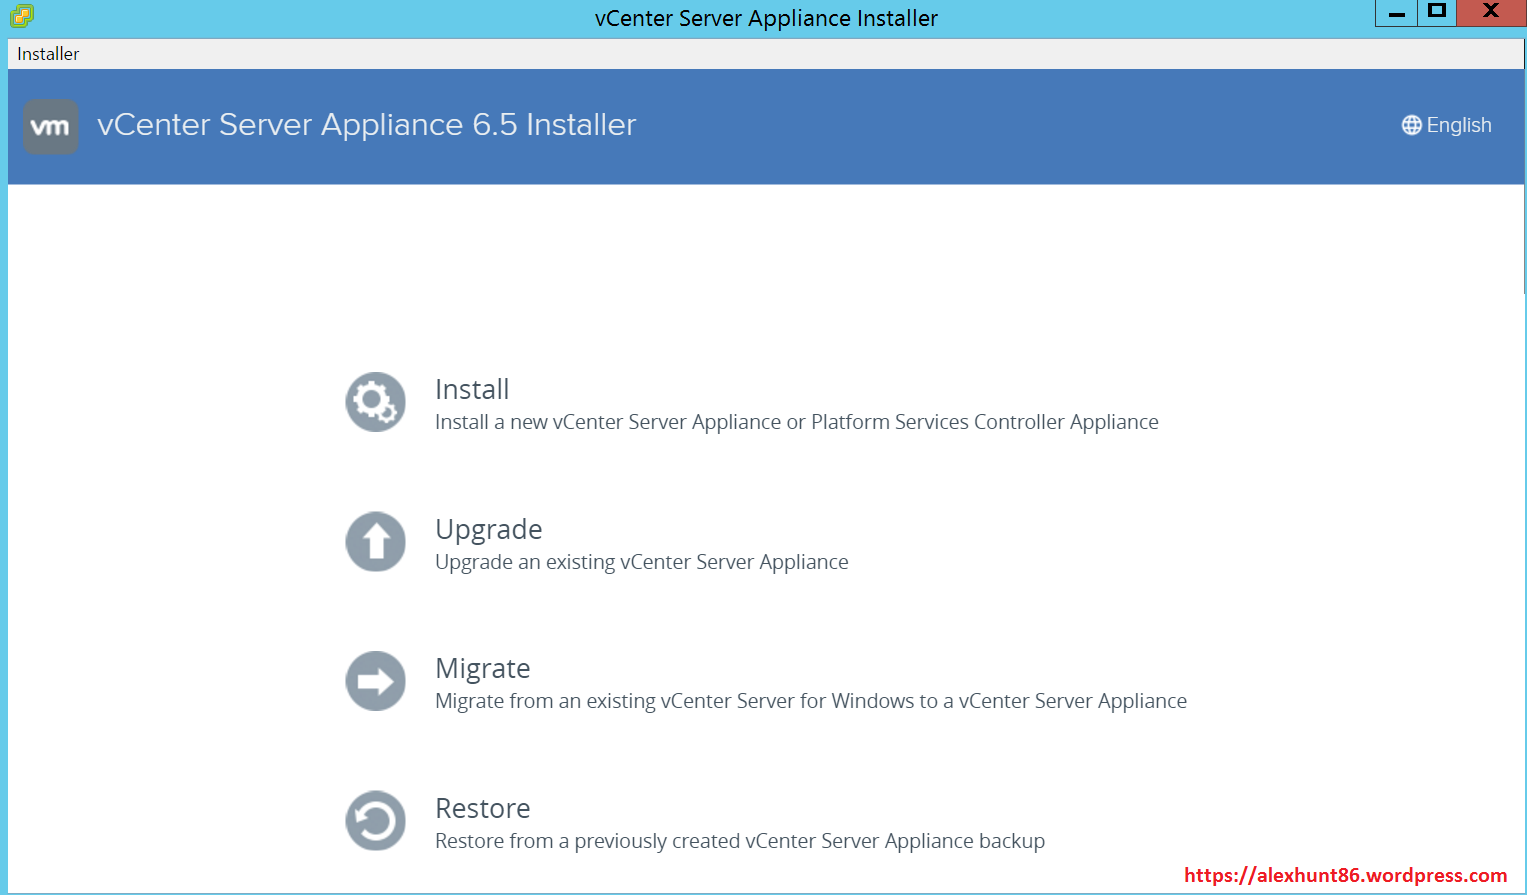Click the vertical scrollbar on right edge

tap(1522, 240)
